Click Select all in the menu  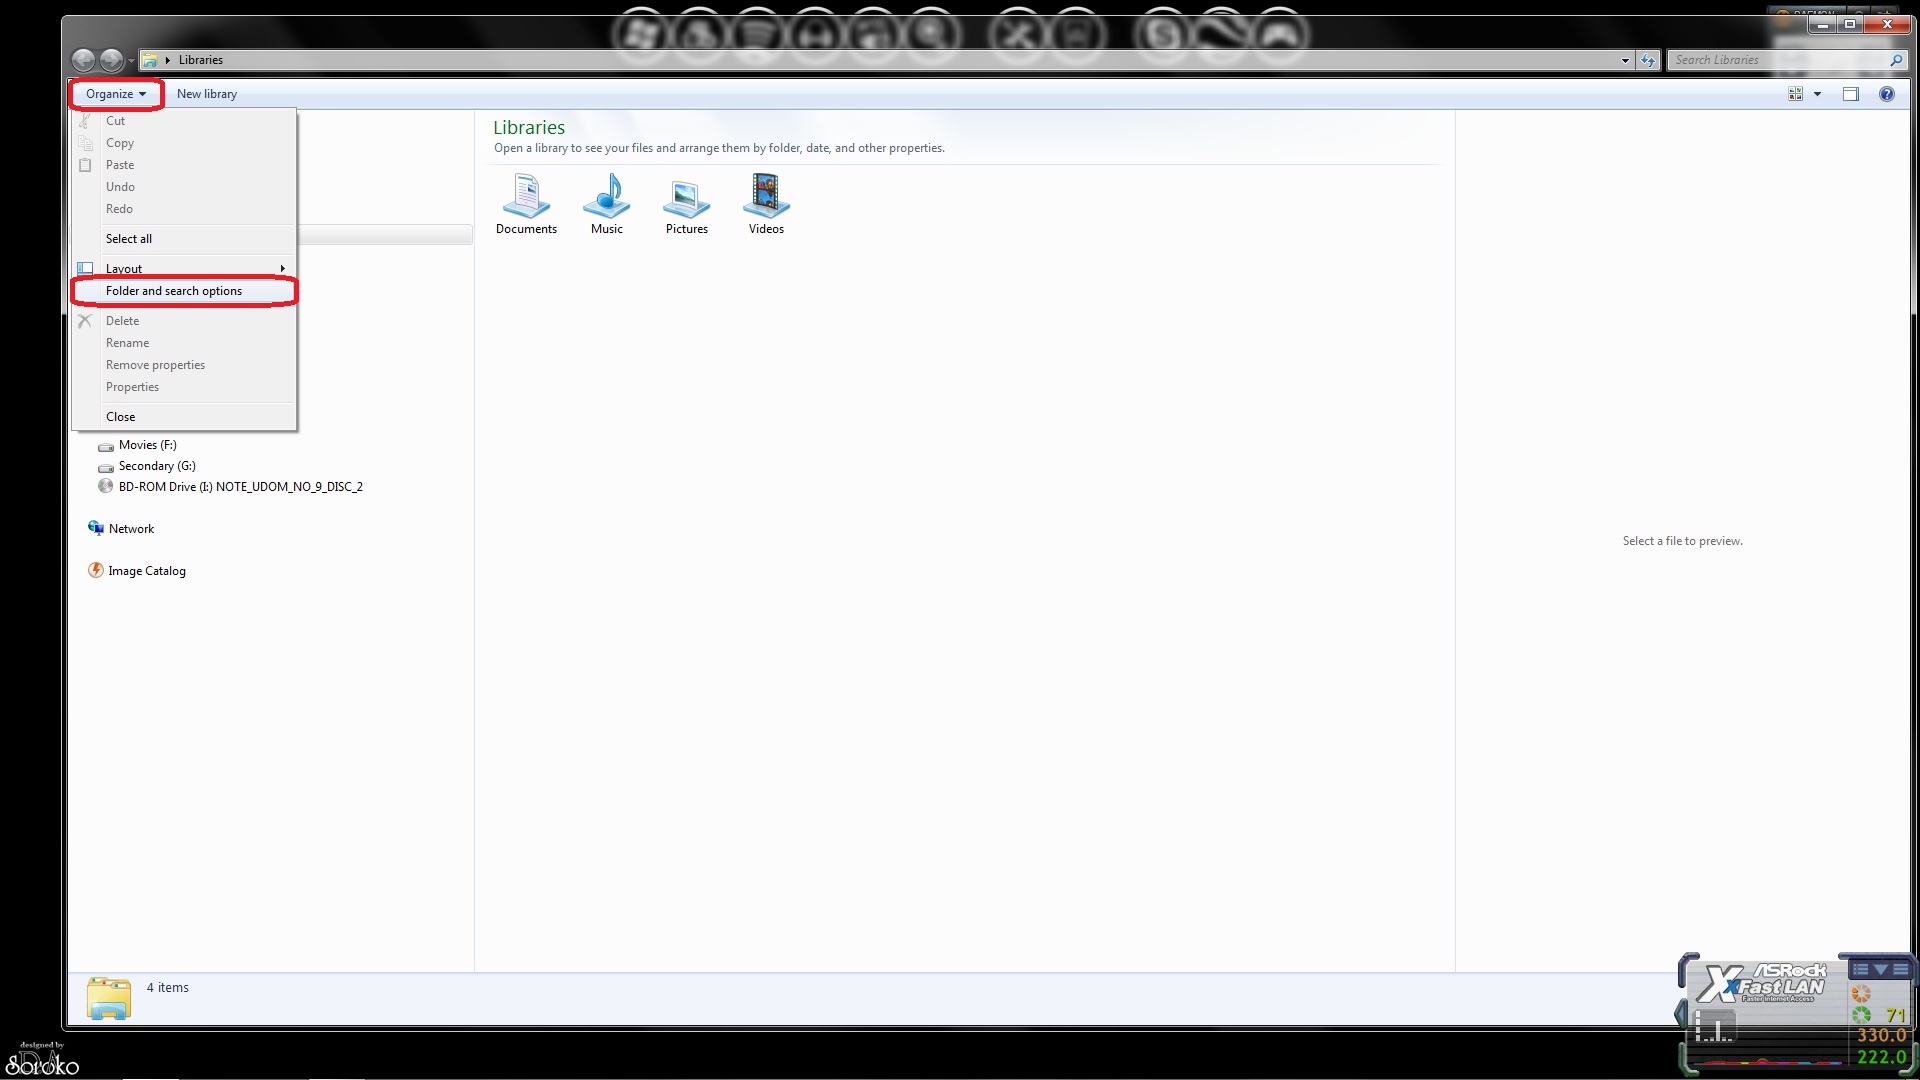click(x=129, y=239)
